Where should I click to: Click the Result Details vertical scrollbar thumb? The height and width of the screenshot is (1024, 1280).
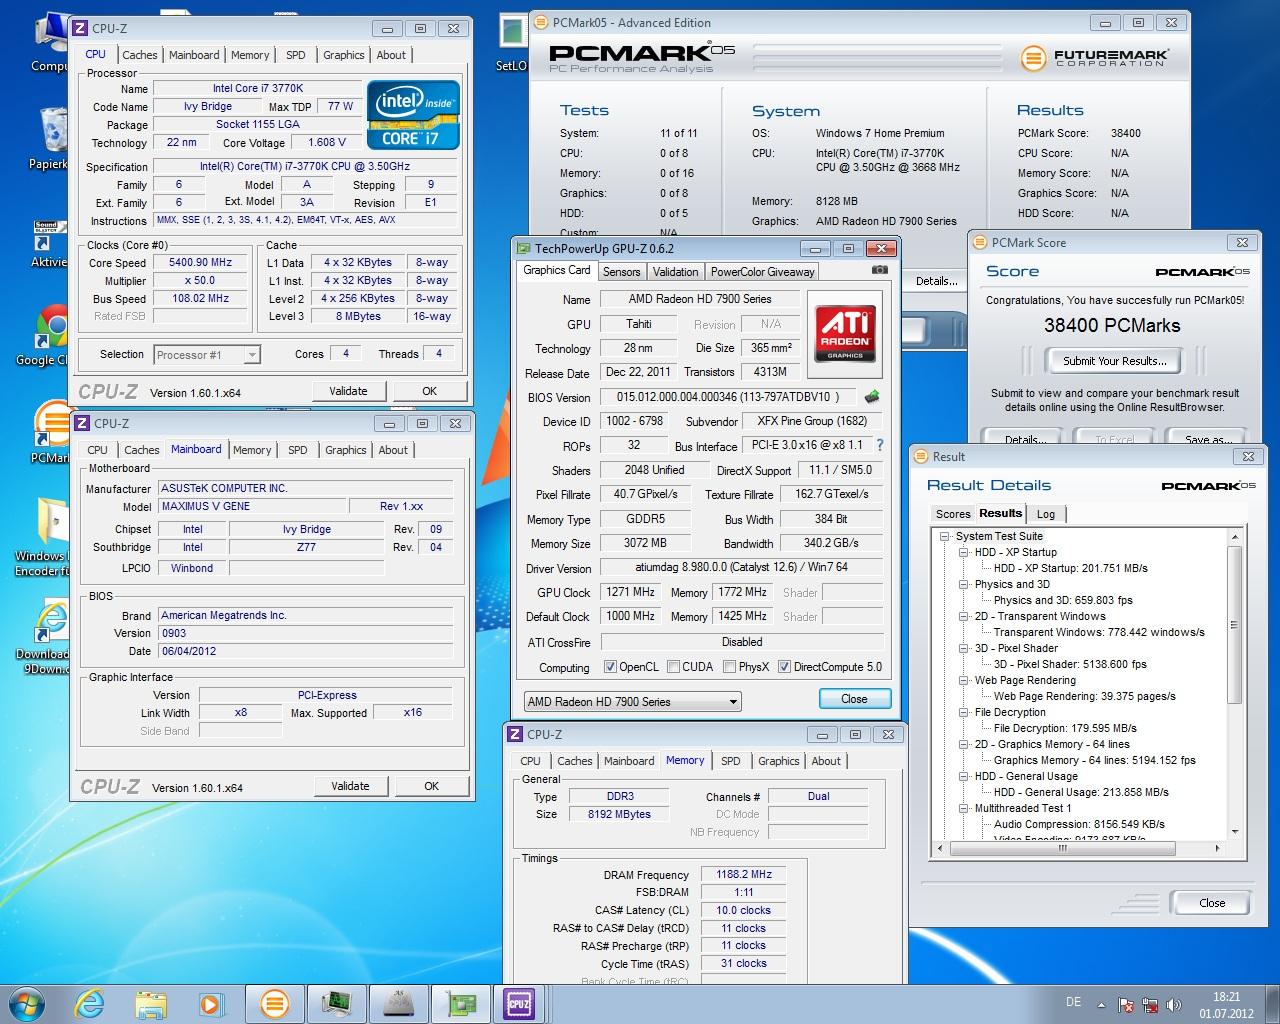pyautogui.click(x=1235, y=624)
